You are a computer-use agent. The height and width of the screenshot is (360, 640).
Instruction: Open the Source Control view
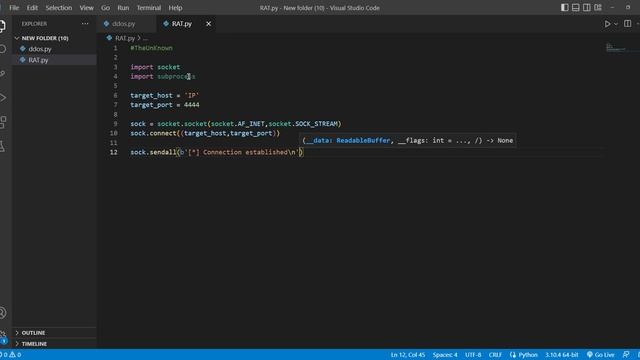click(2, 73)
